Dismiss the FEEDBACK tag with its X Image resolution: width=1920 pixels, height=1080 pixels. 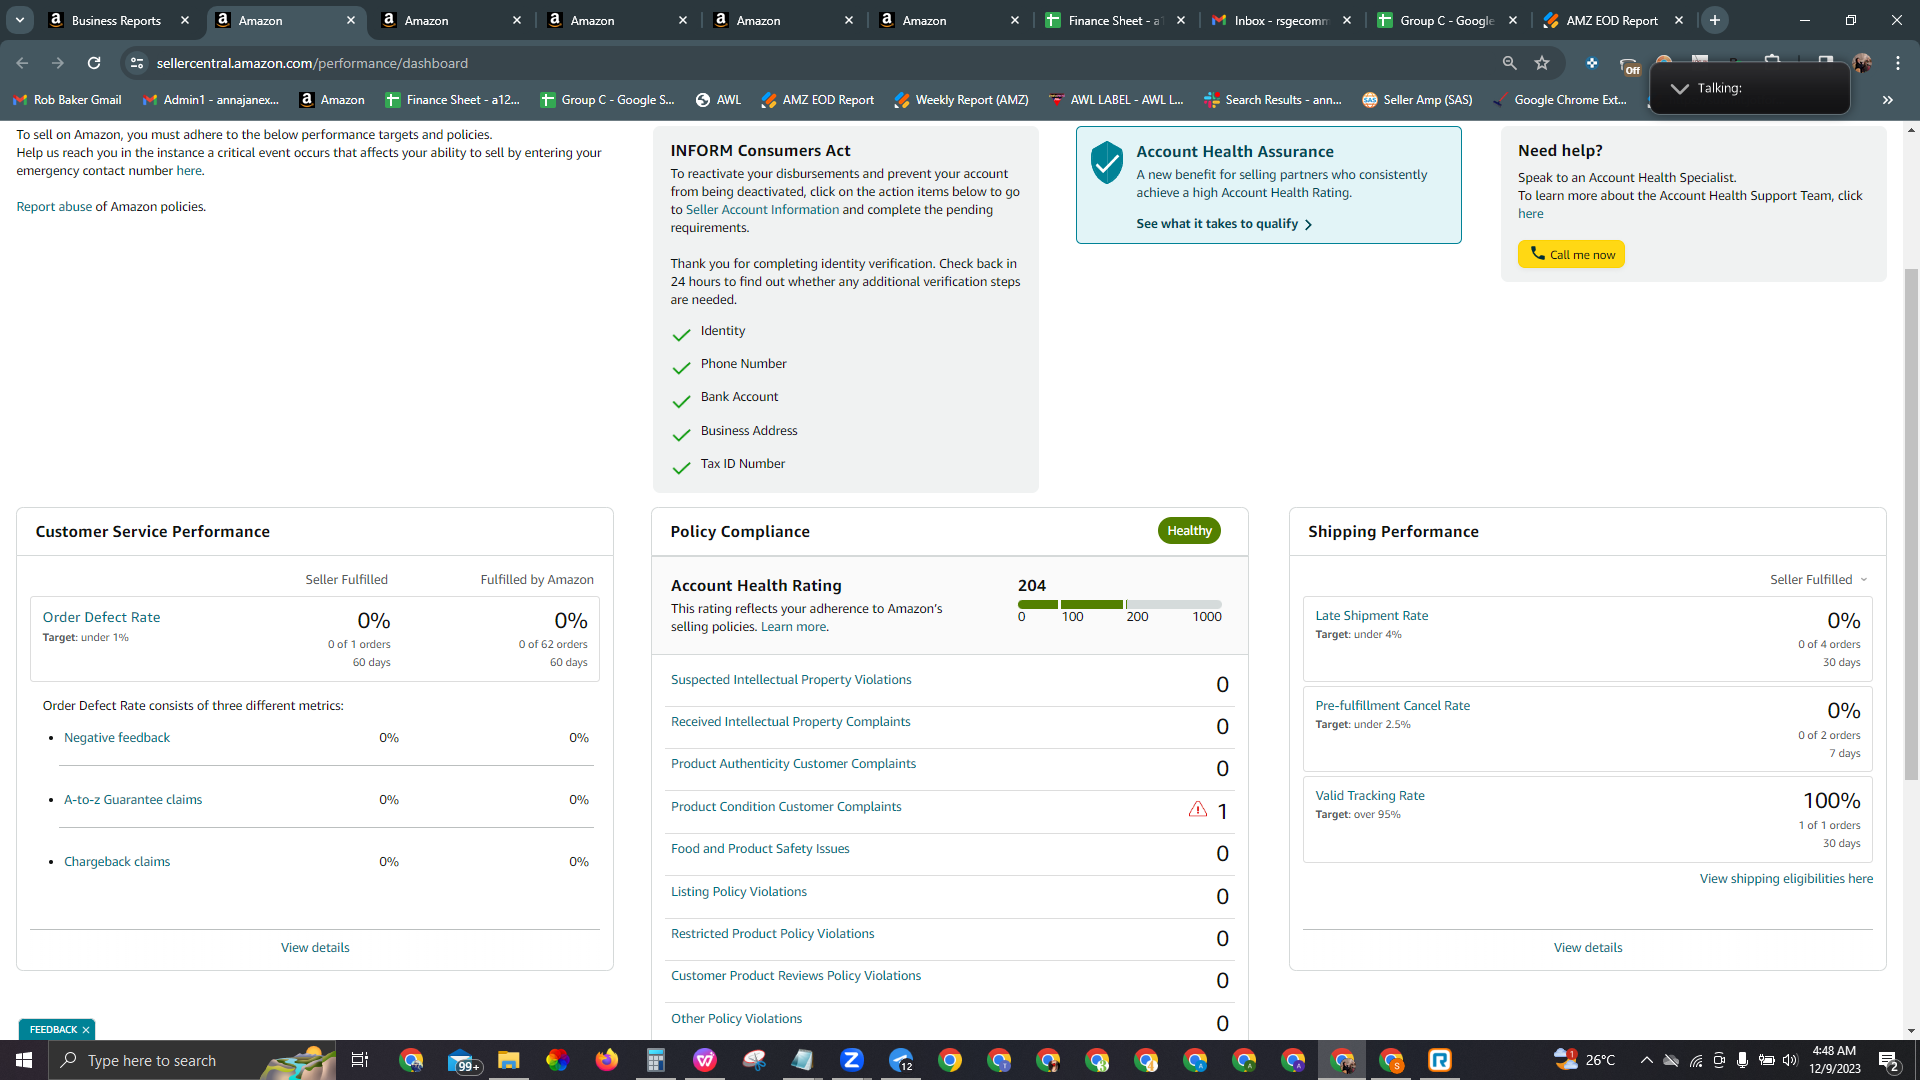pyautogui.click(x=86, y=1030)
